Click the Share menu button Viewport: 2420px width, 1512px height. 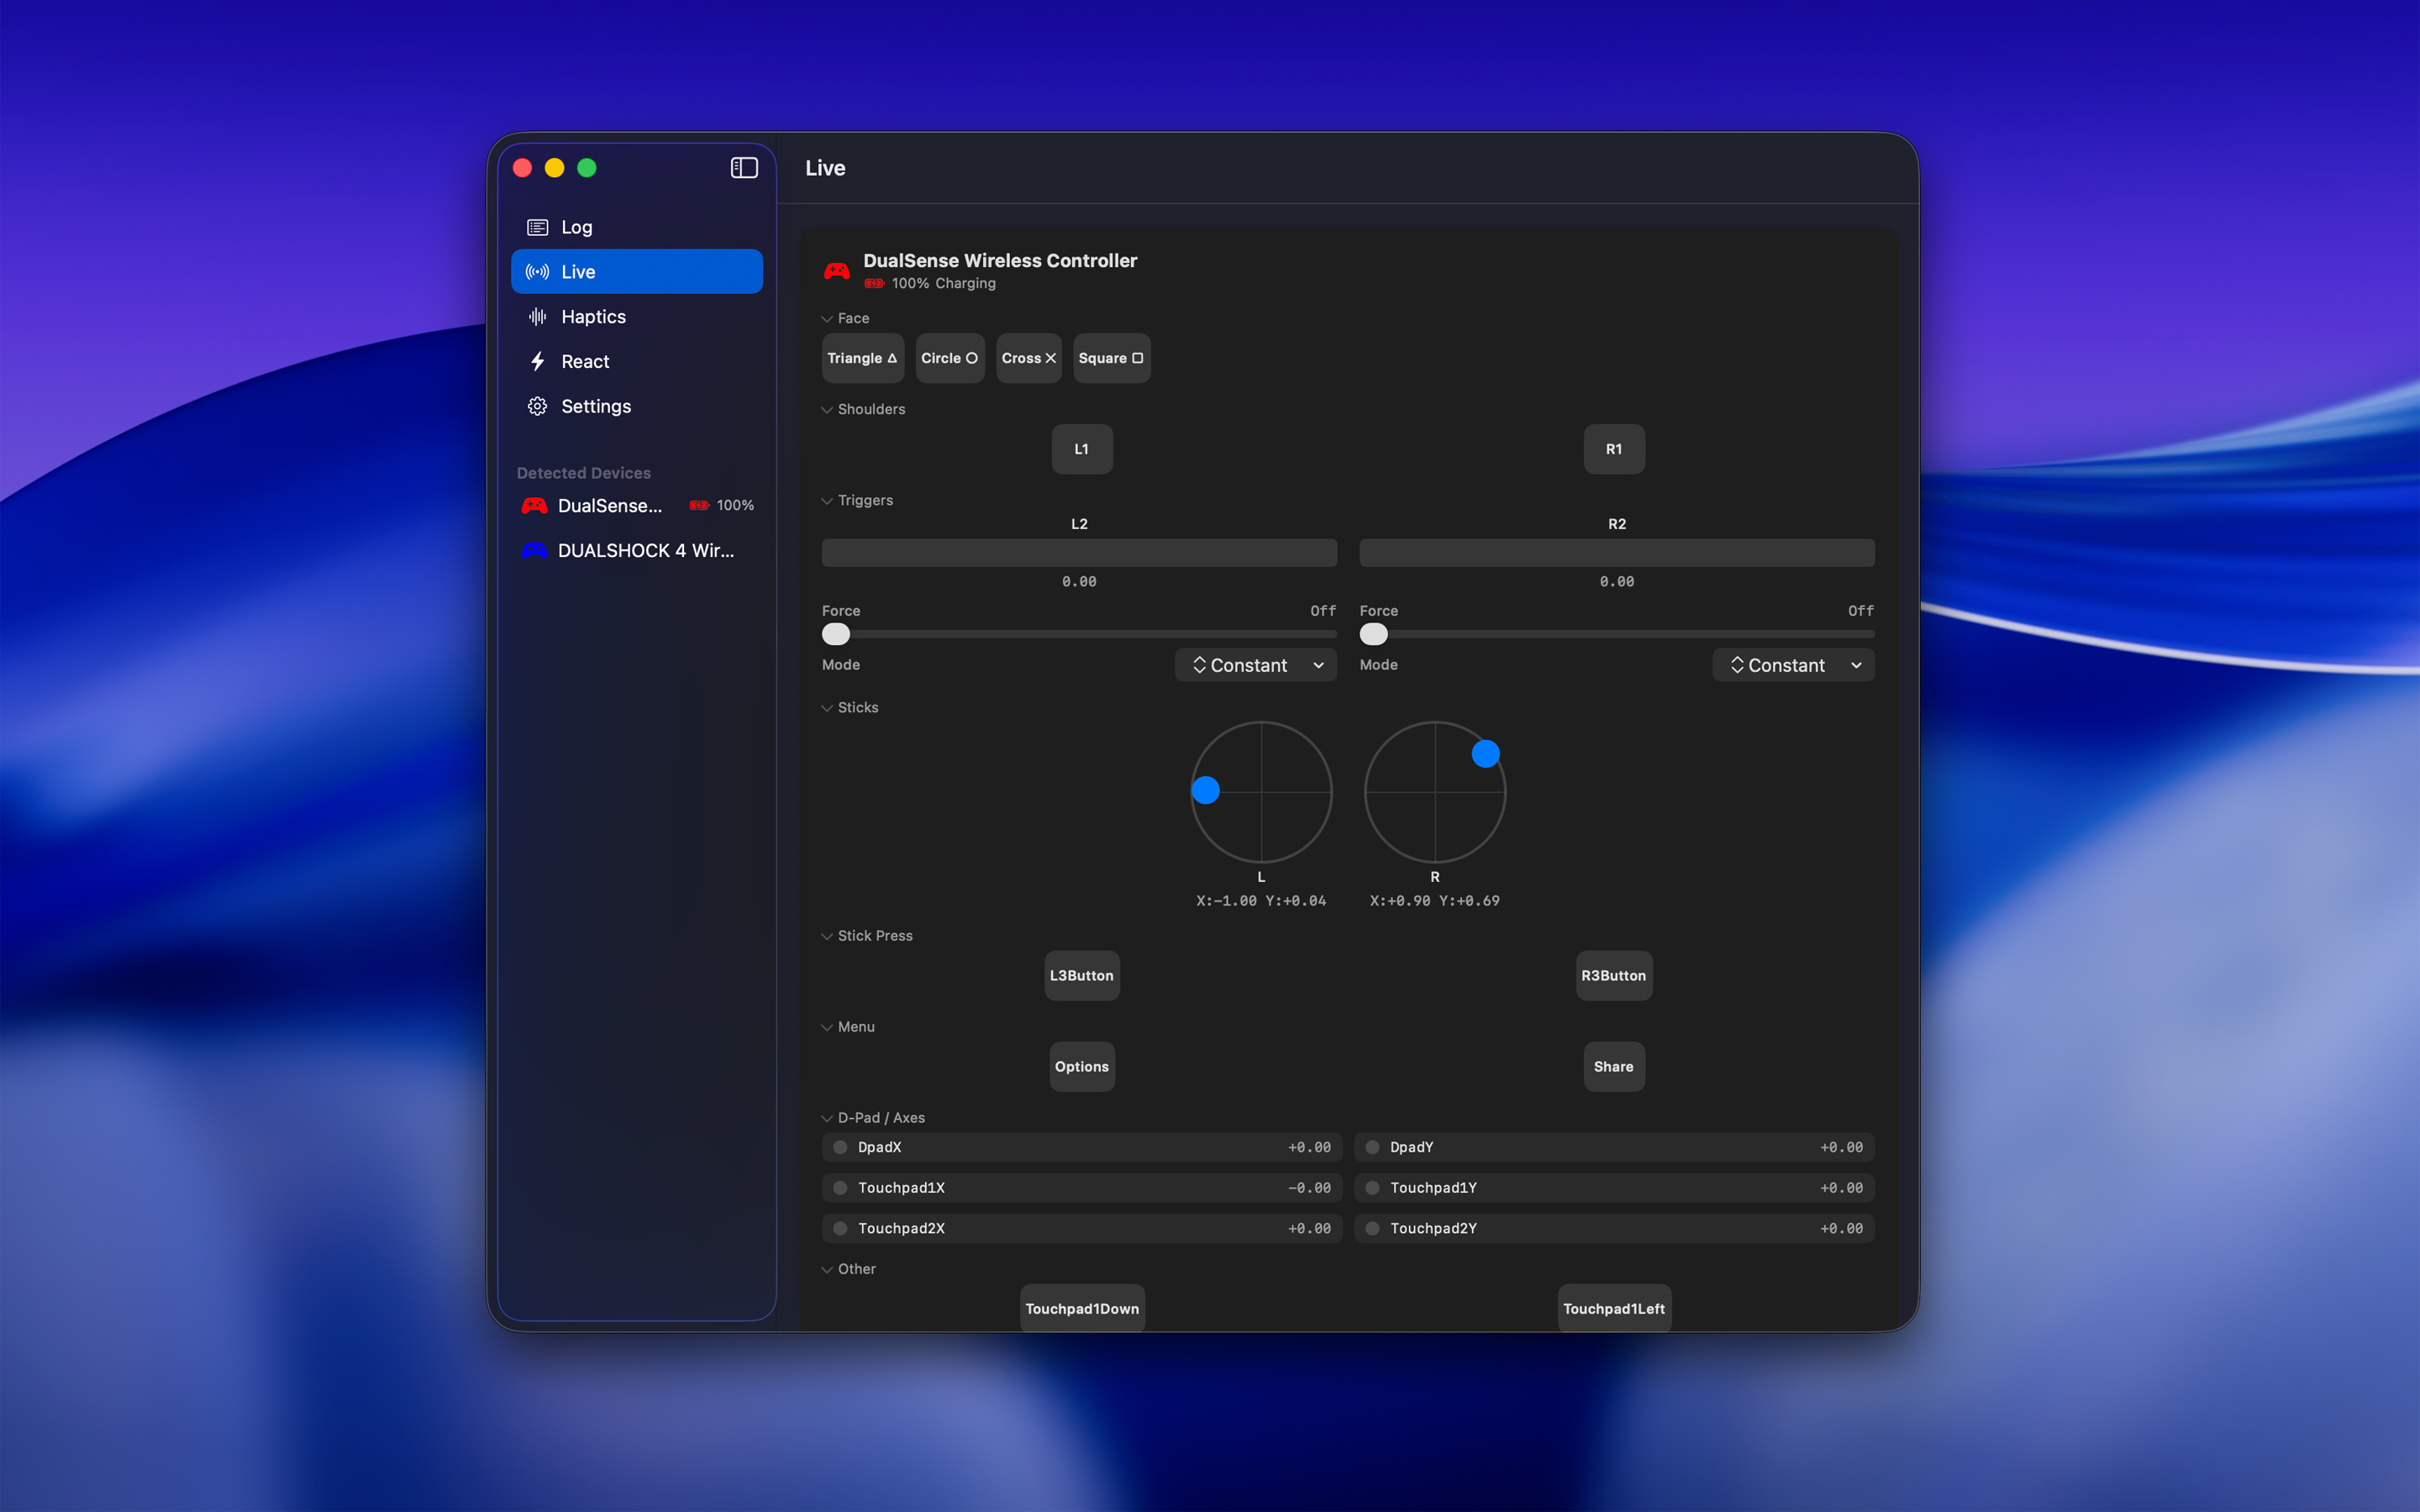coord(1614,1067)
